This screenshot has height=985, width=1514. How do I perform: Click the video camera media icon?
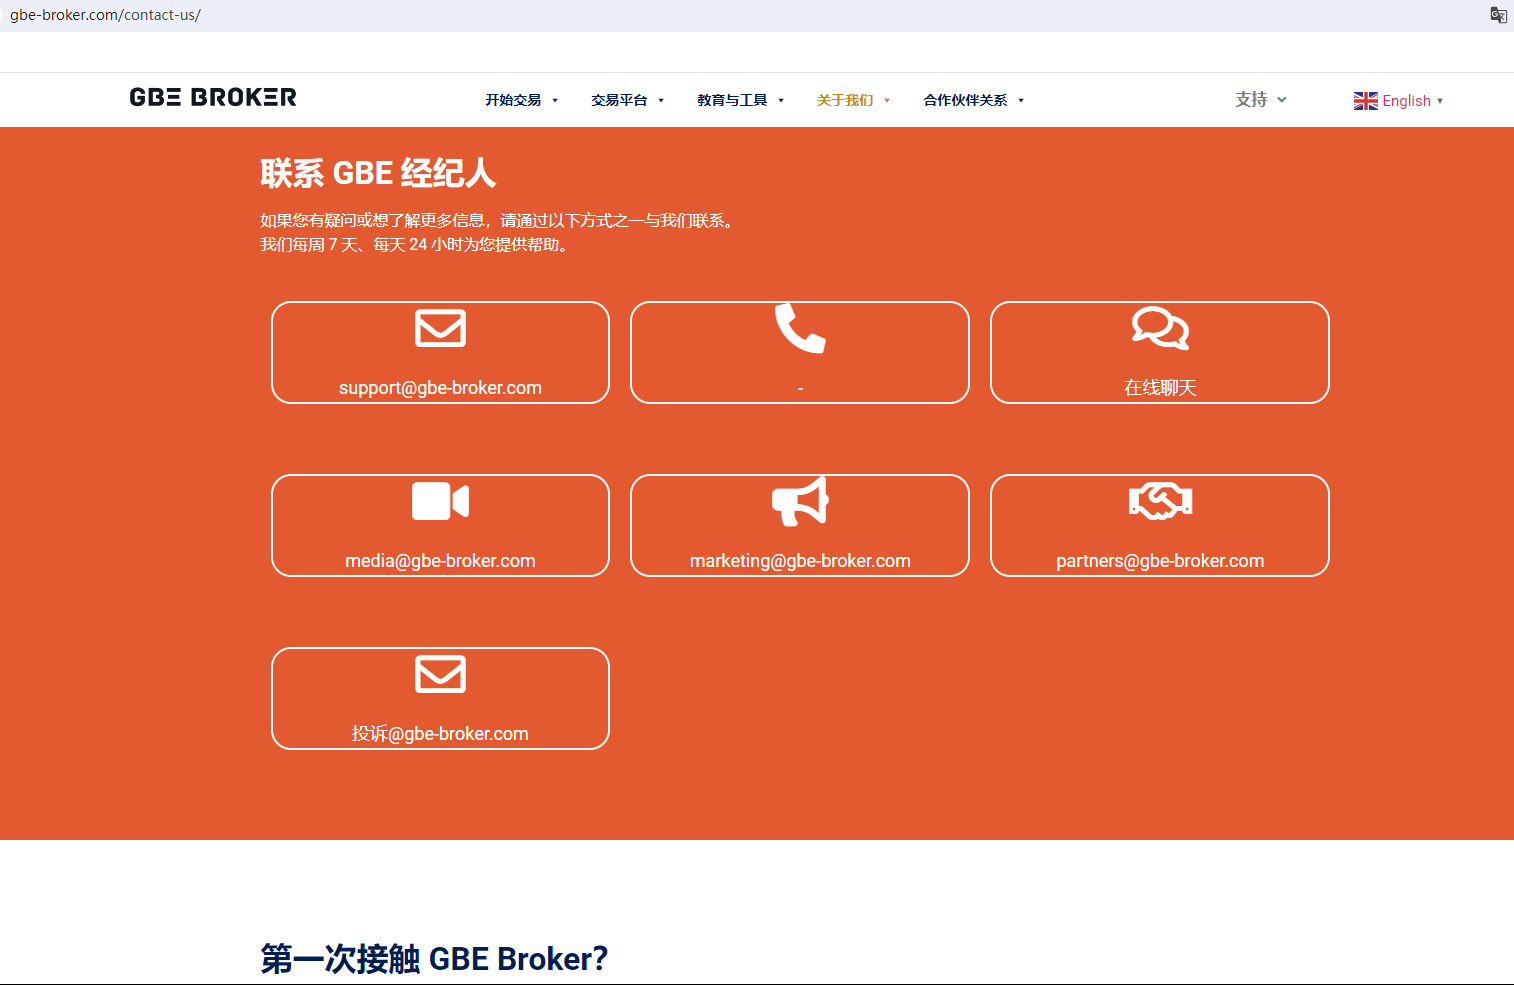[440, 501]
